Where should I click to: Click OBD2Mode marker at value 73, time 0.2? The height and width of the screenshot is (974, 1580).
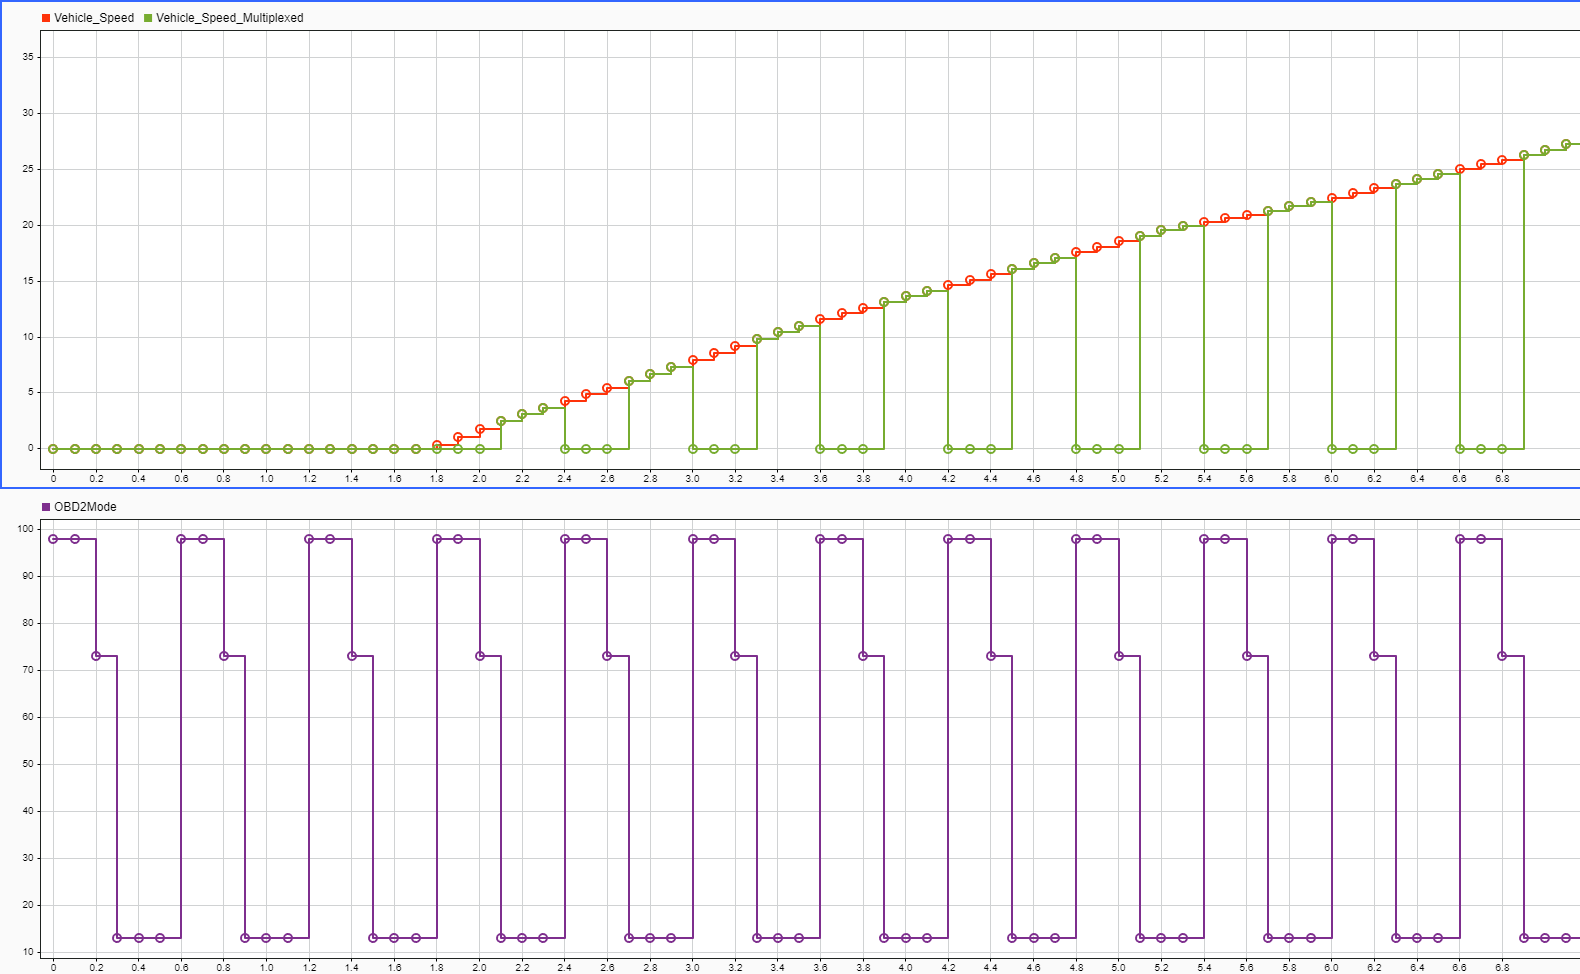point(96,656)
